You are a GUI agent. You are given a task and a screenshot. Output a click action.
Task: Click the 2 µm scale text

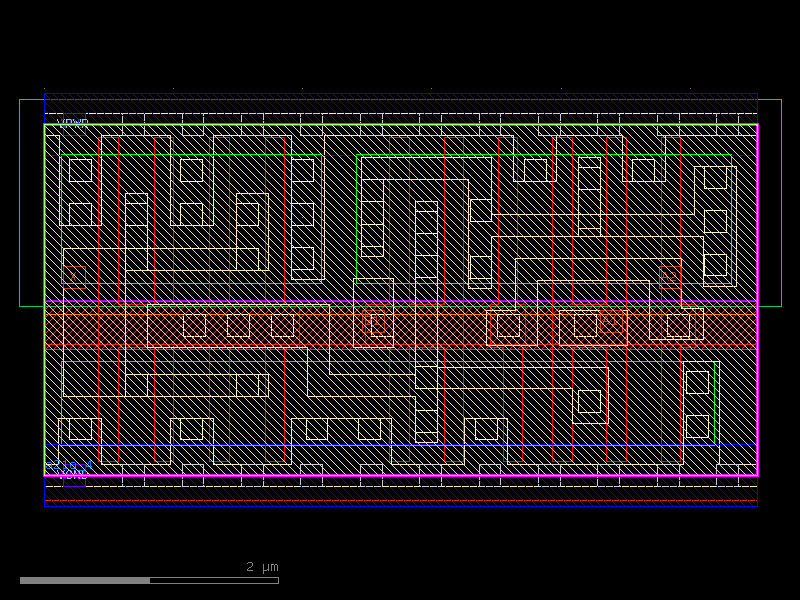tap(262, 567)
